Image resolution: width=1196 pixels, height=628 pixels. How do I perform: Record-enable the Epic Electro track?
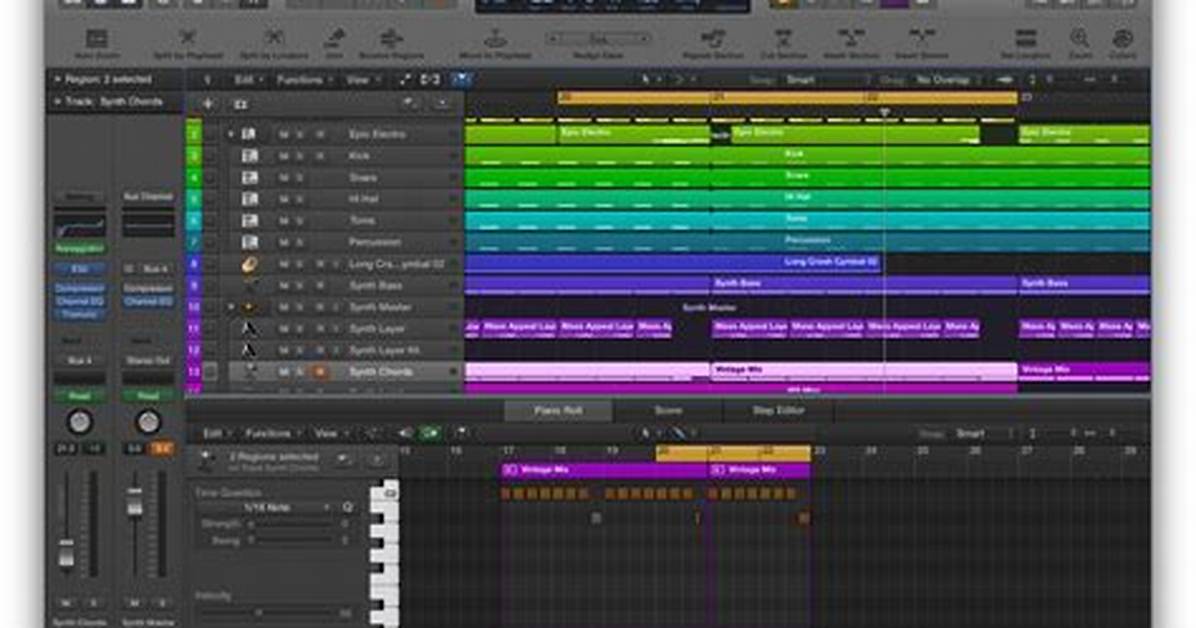coord(320,134)
